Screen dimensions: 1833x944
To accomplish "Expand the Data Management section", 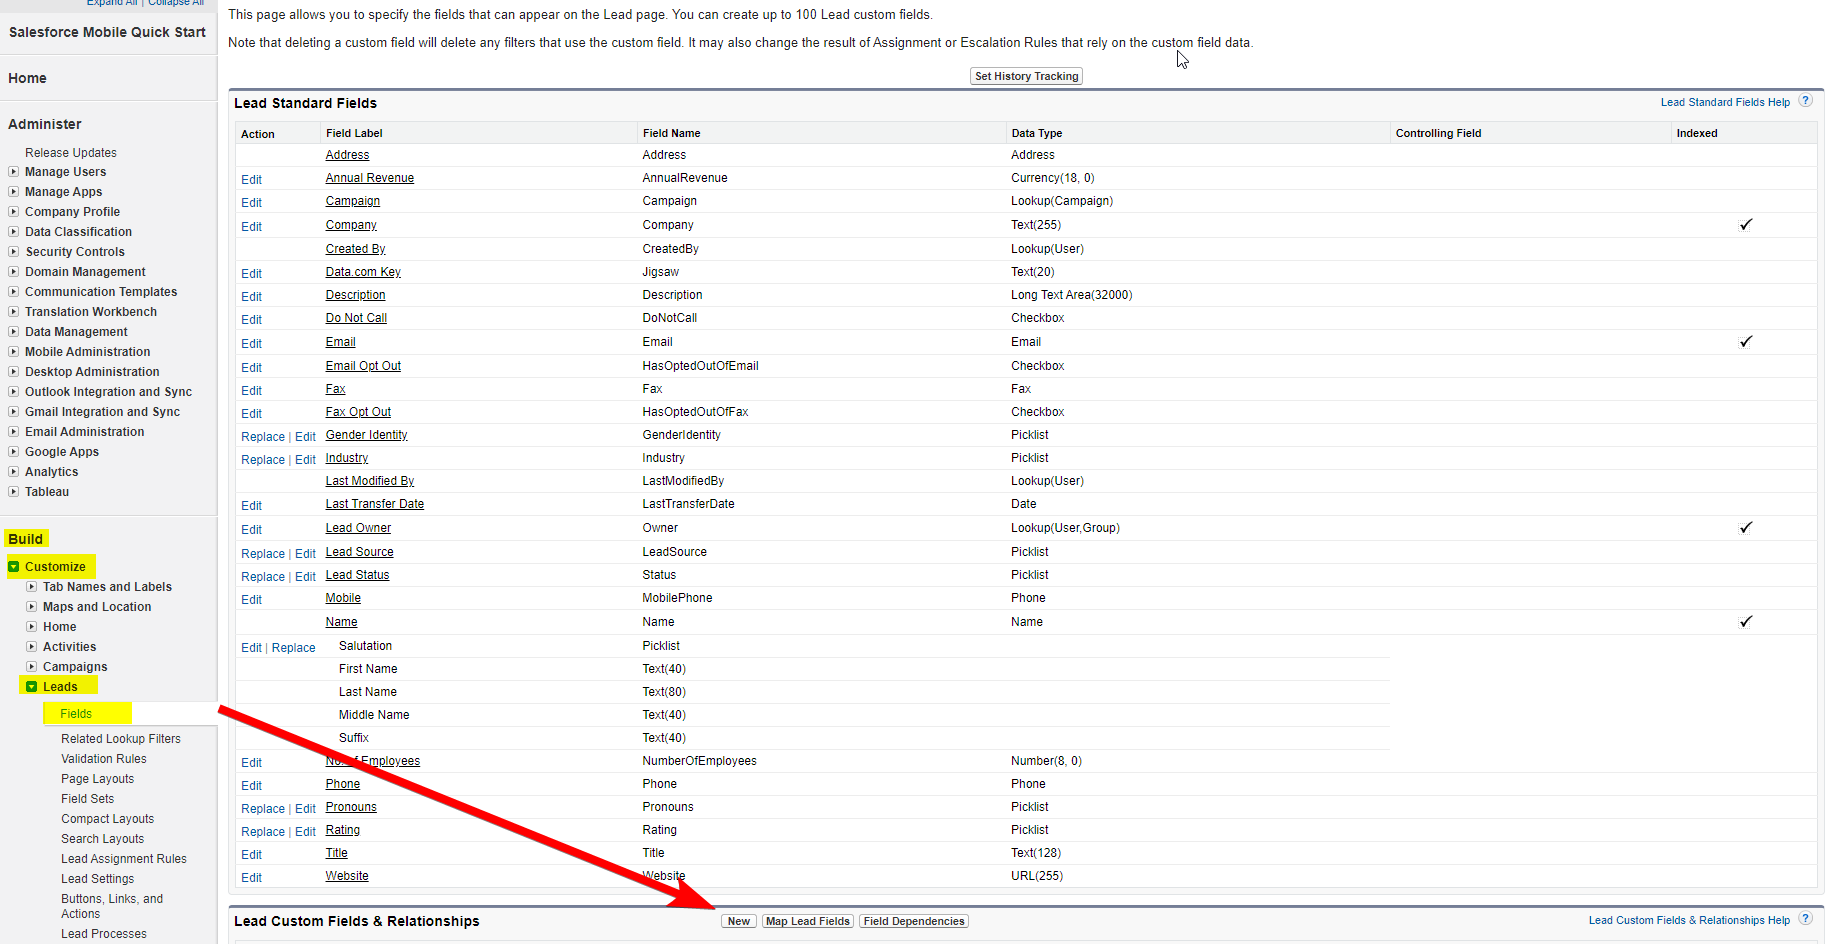I will [14, 332].
